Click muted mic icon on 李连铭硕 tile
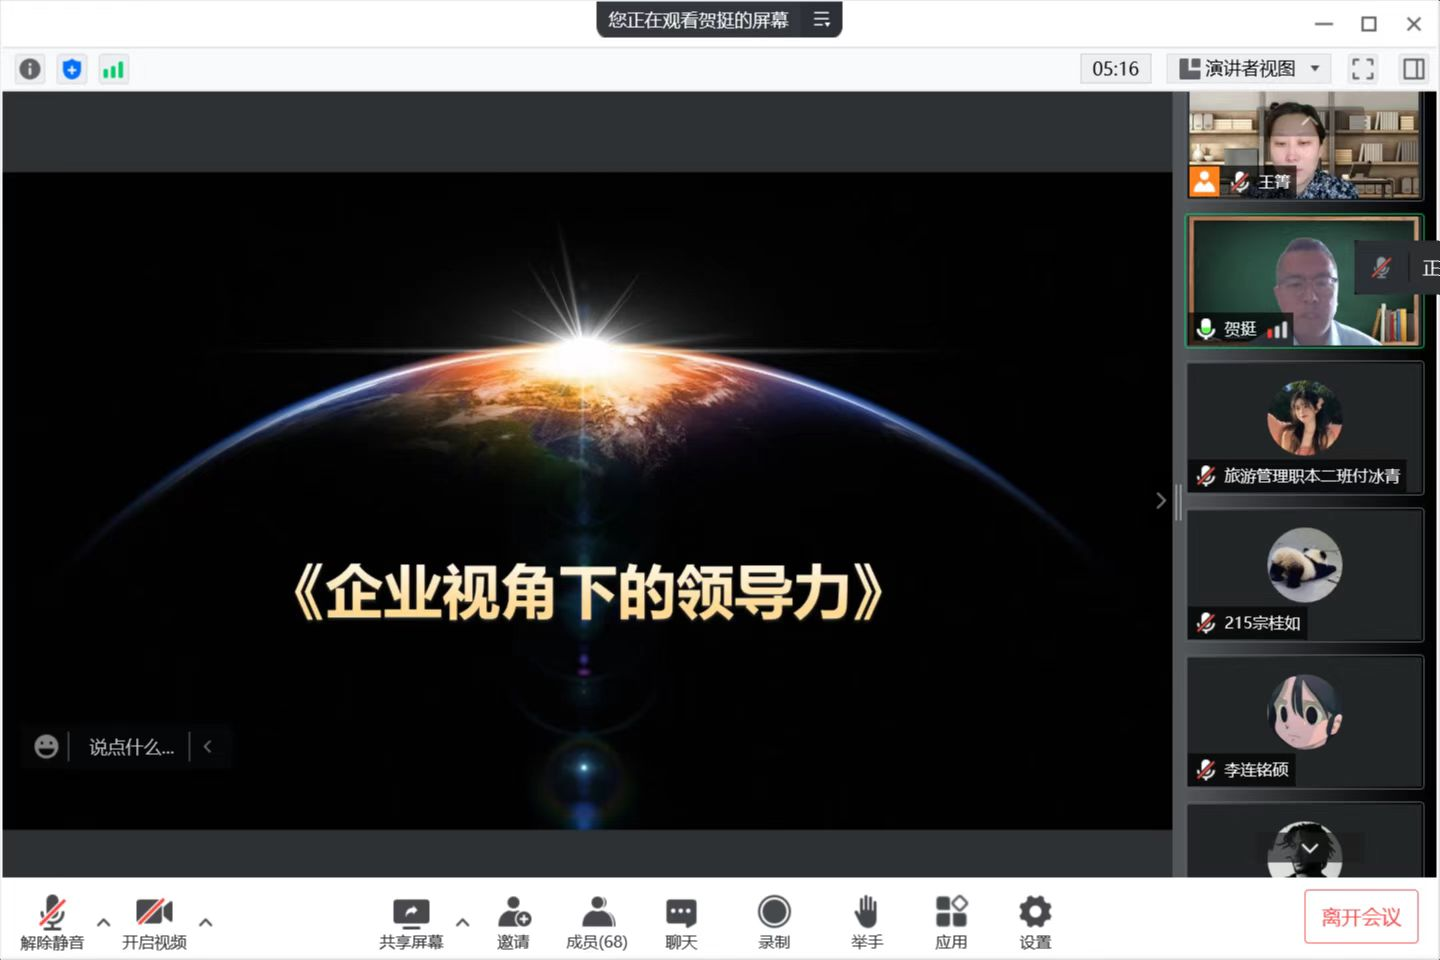 [x=1206, y=769]
